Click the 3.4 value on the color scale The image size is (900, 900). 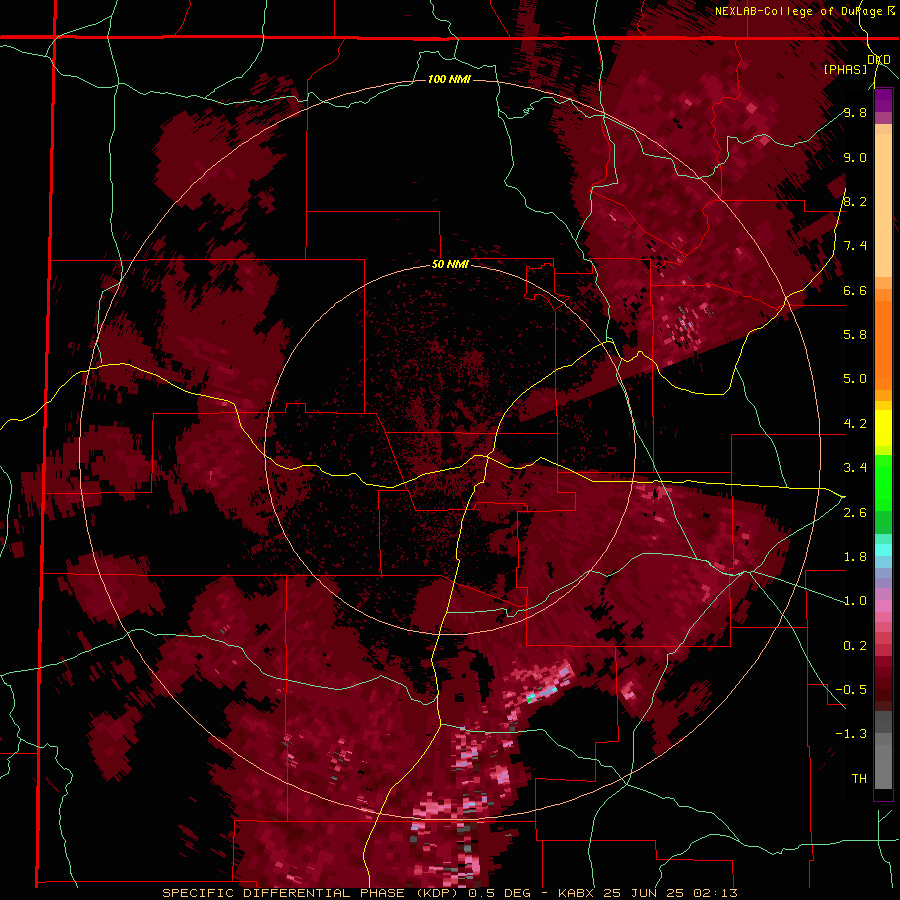855,468
